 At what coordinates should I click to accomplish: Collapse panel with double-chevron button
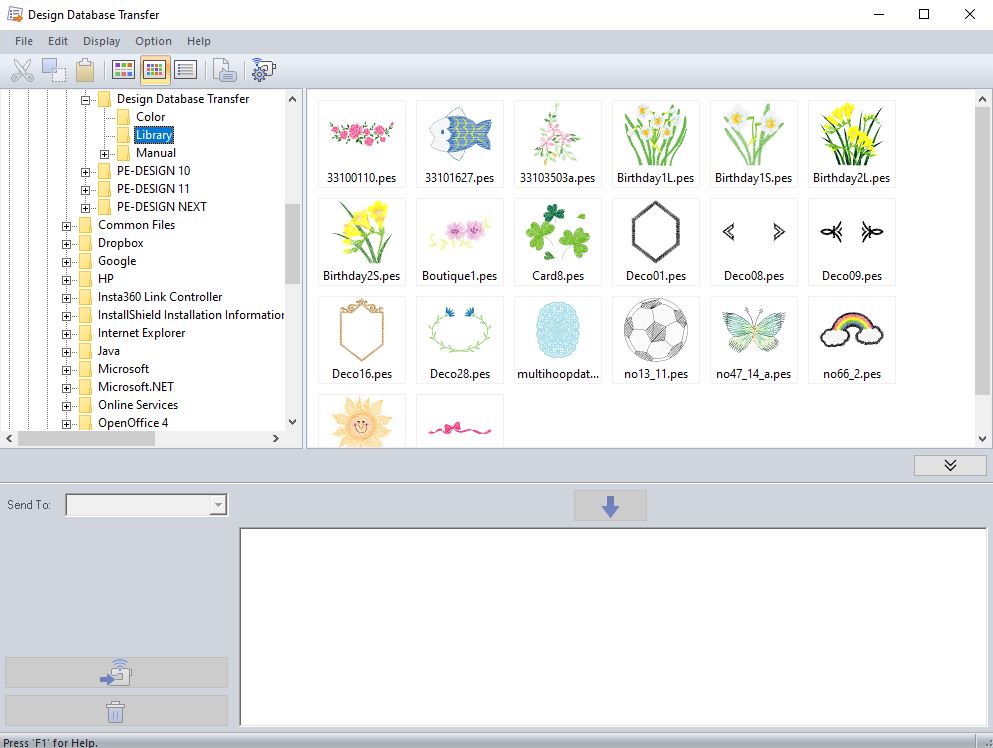click(949, 466)
